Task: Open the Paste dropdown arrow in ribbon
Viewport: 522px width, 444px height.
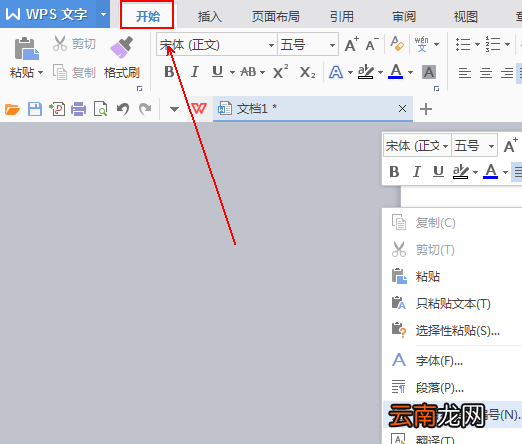Action: point(41,72)
